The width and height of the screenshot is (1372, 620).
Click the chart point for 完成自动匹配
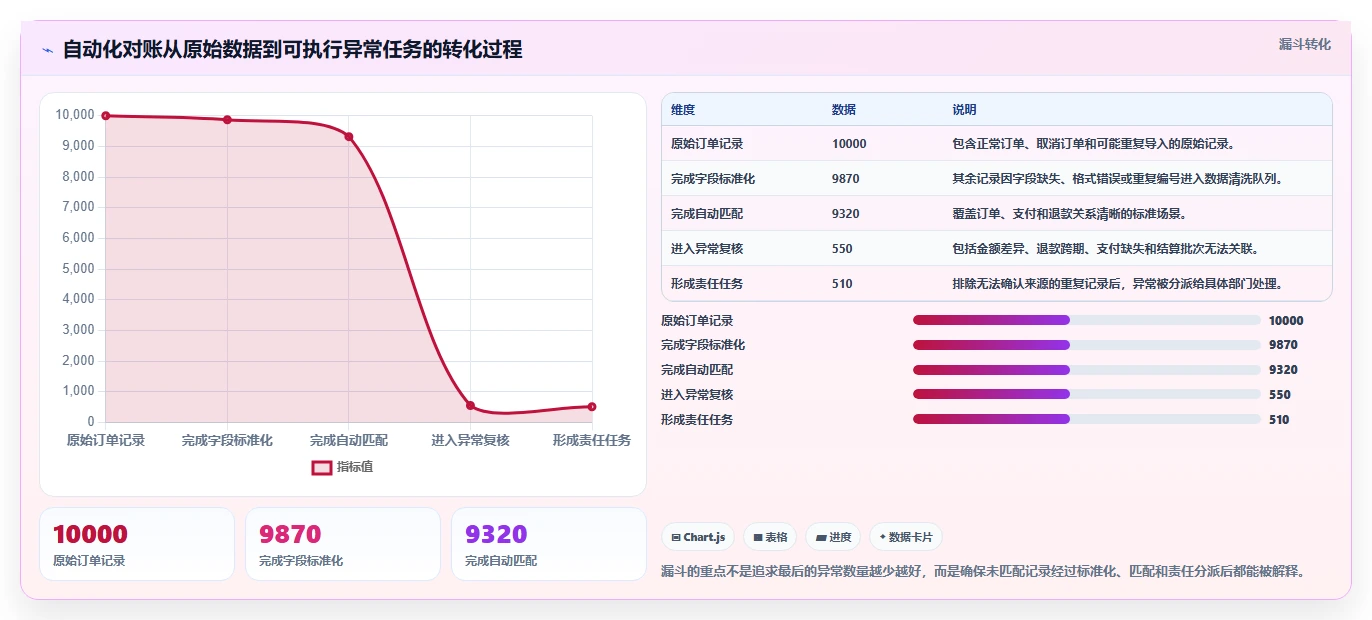(349, 137)
